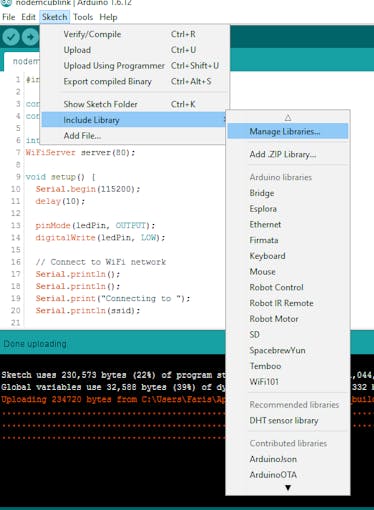The width and height of the screenshot is (374, 510).
Task: Click console line 'Sketch uses 230,573 bytes'
Action: [x=113, y=375]
